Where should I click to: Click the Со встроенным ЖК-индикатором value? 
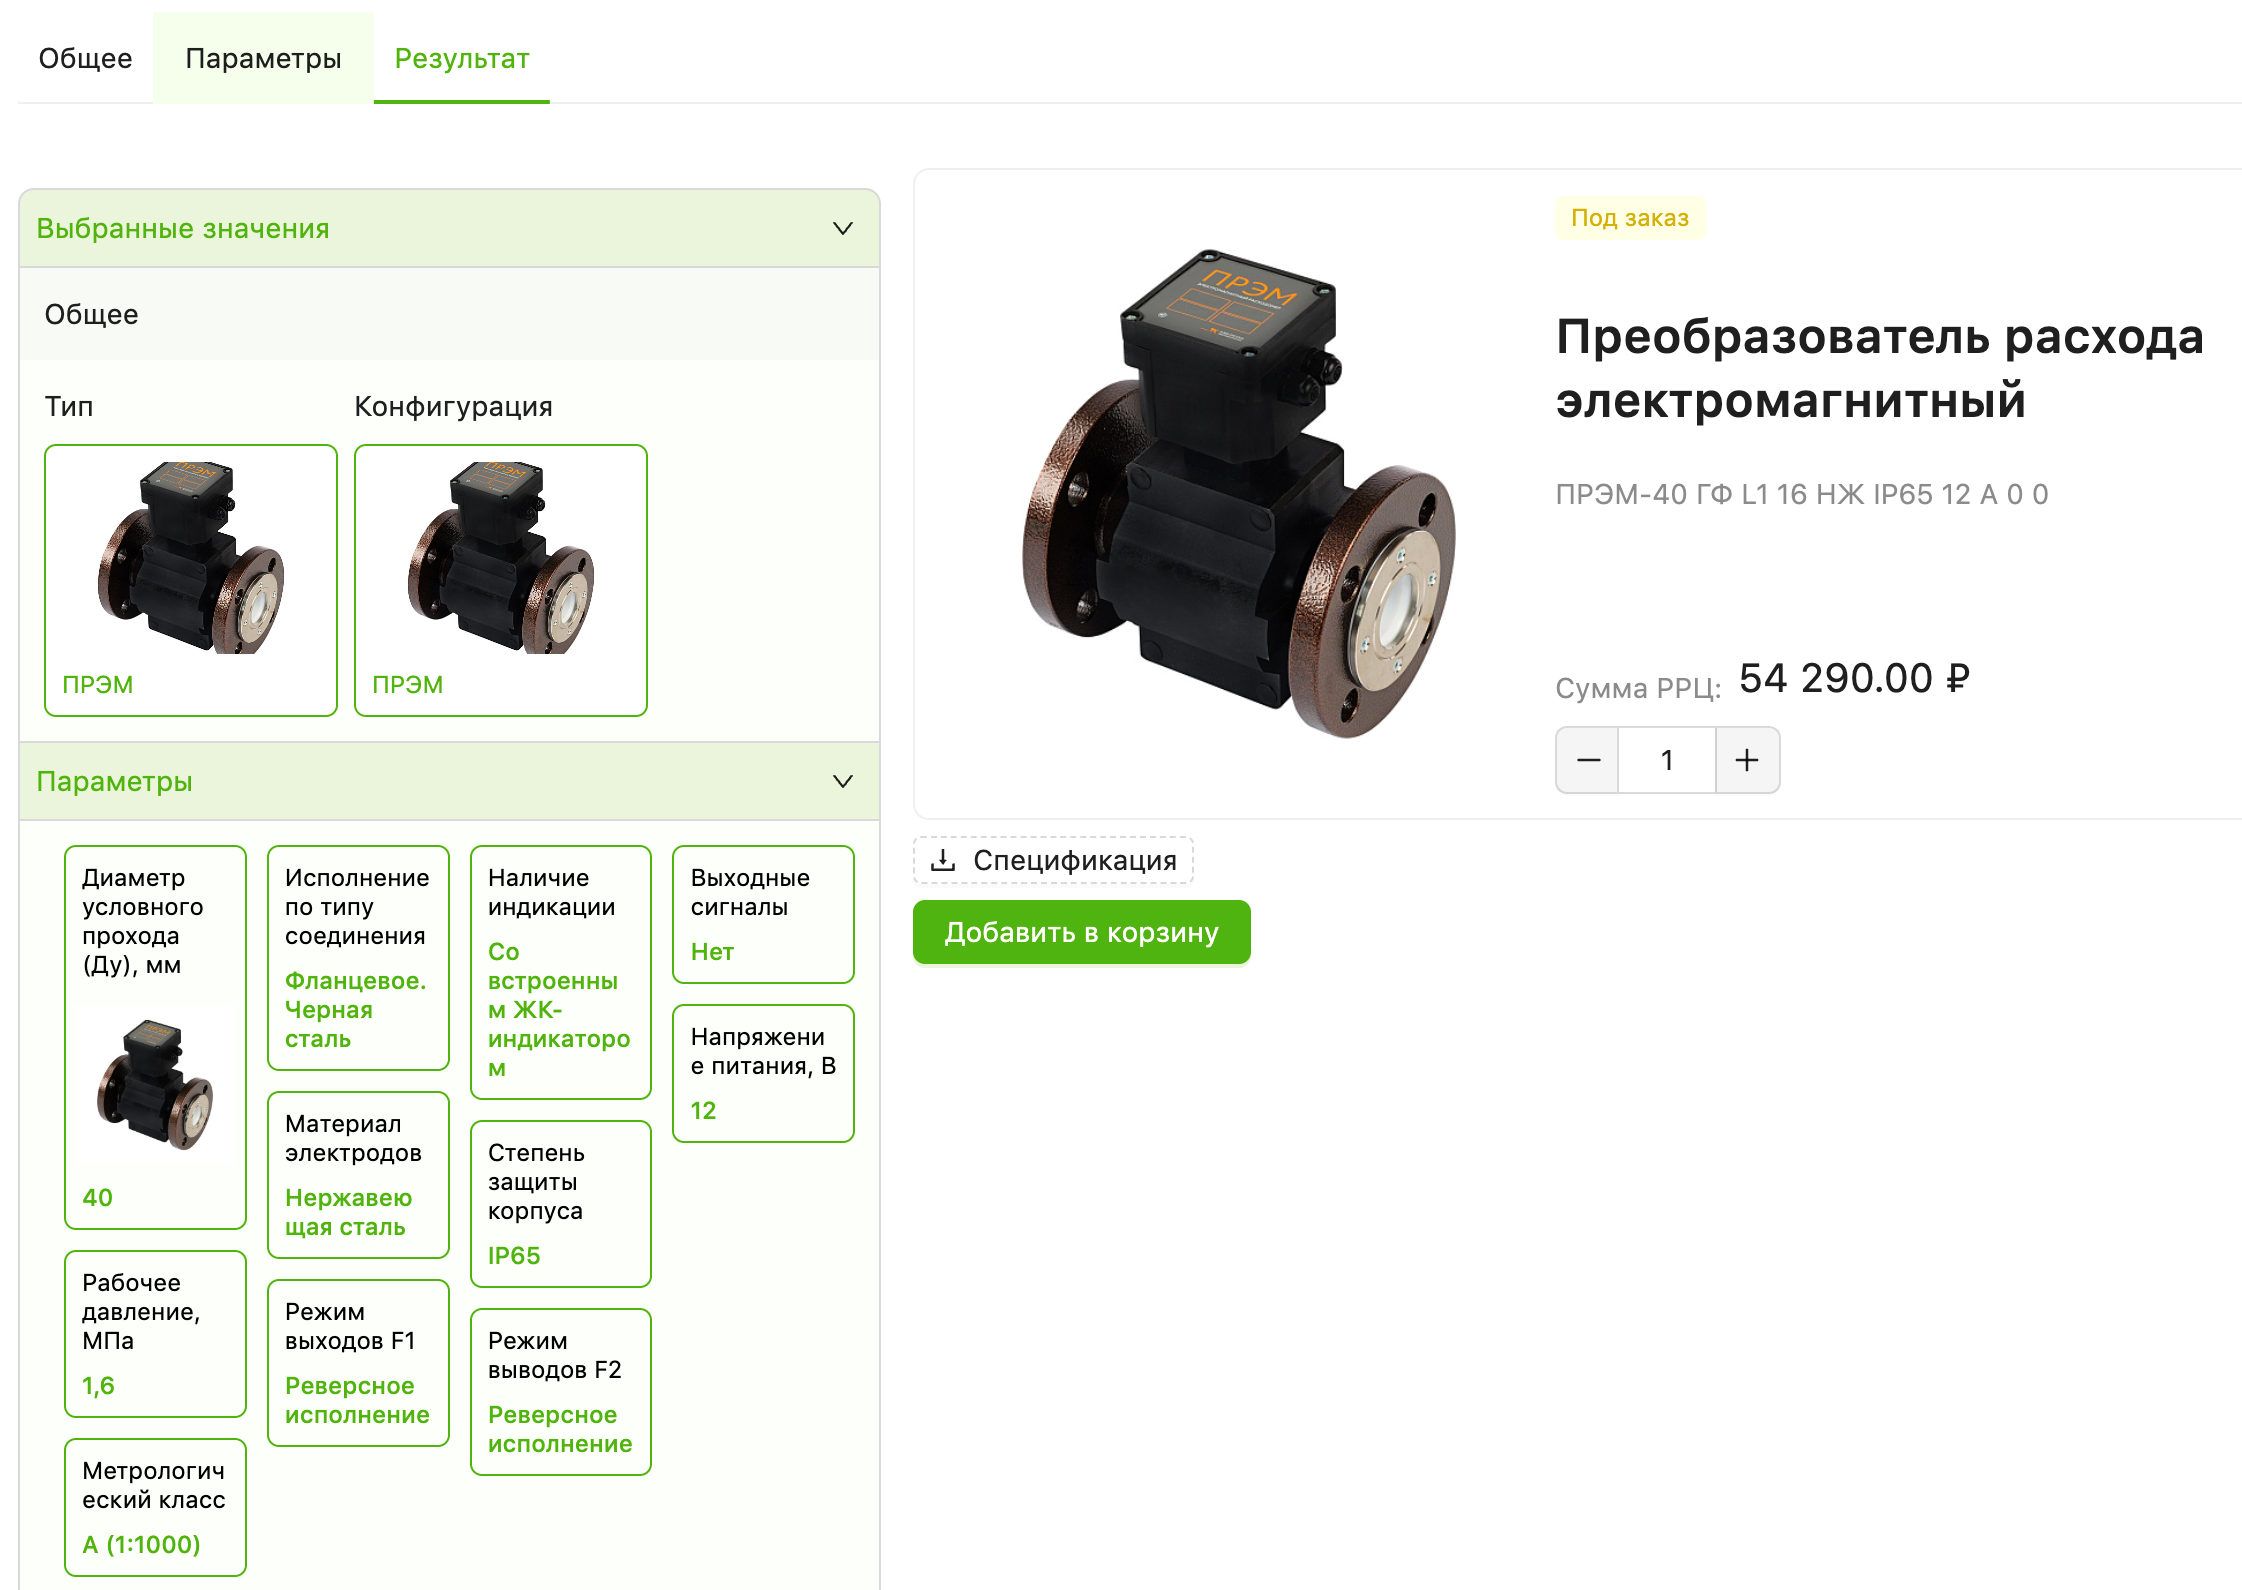[x=559, y=1010]
